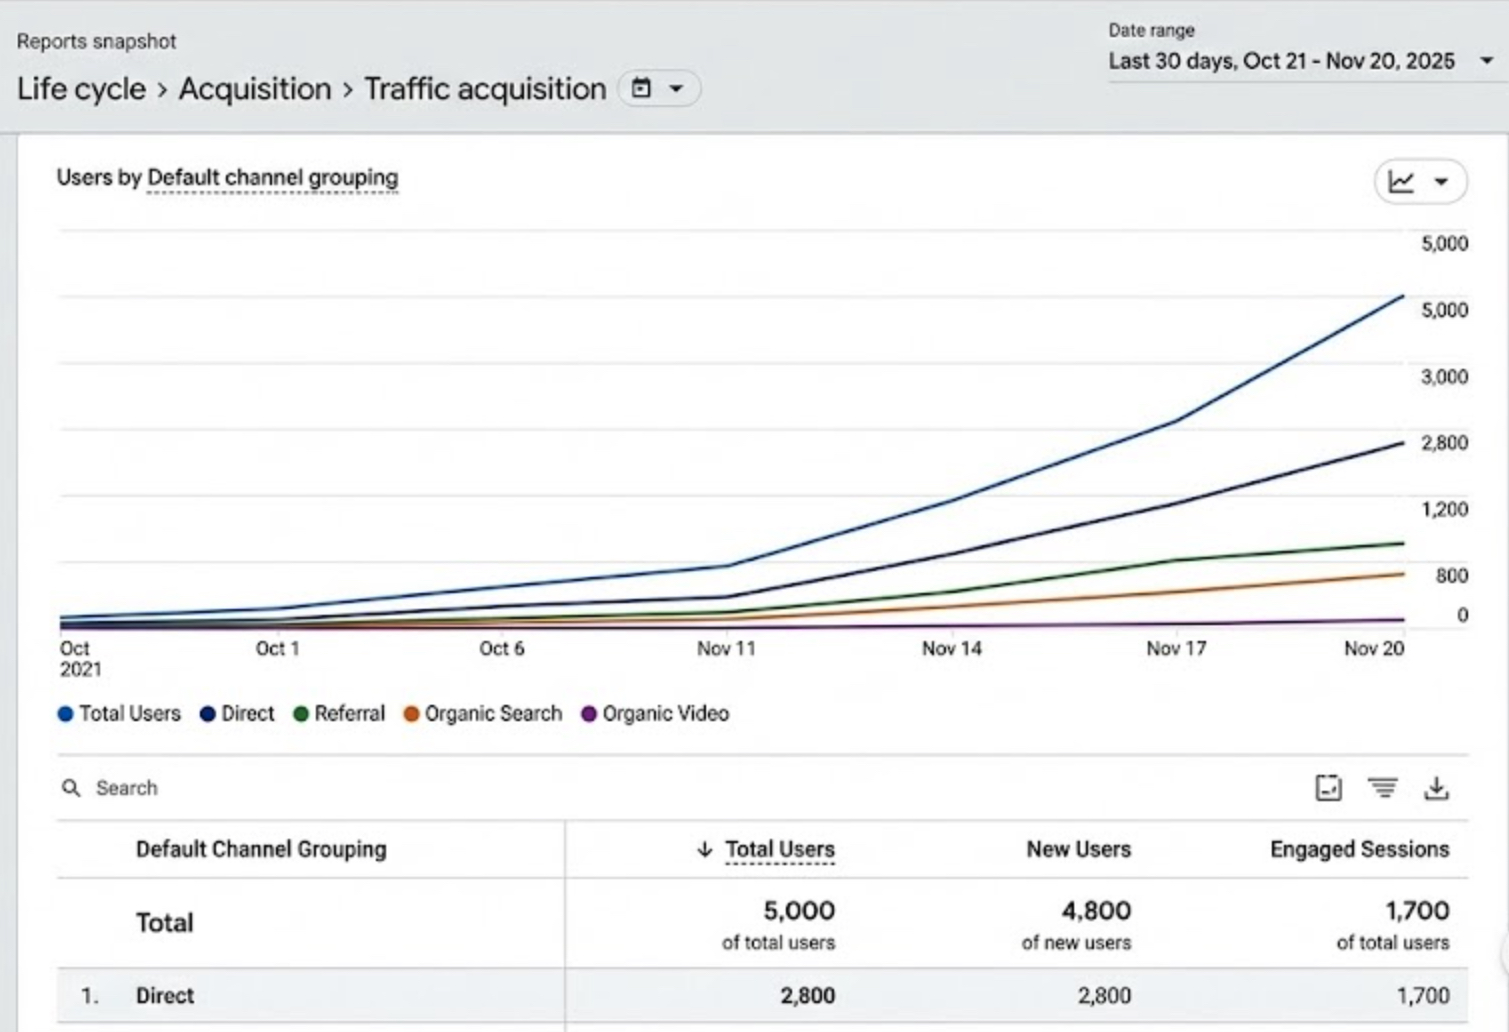Navigate to Acquisition breadcrumb
This screenshot has height=1032, width=1509.
coord(254,89)
